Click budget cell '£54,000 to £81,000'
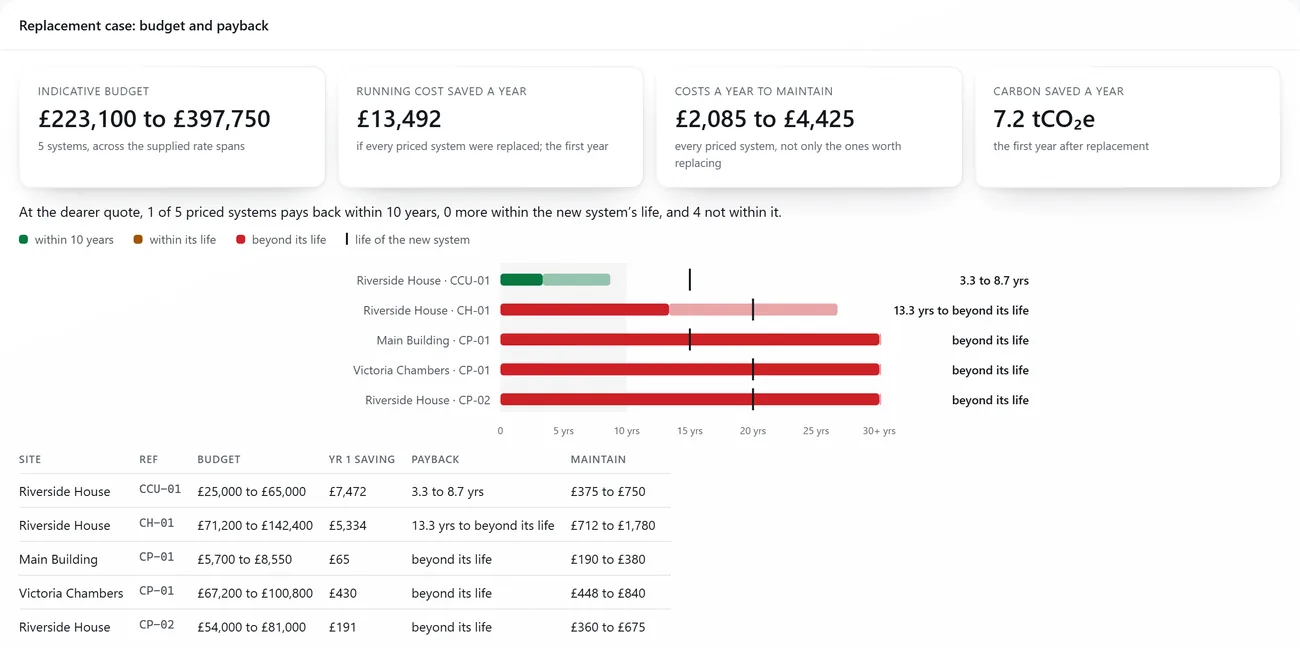 point(252,628)
